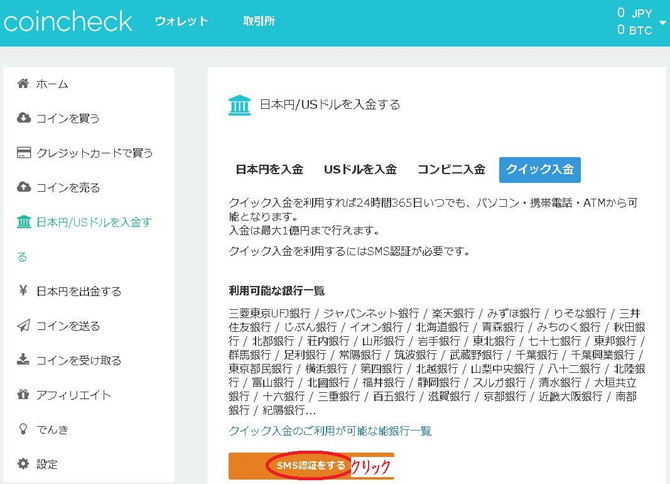Open 設定 in the sidebar
Screen dimensions: 670x484
pos(47,464)
